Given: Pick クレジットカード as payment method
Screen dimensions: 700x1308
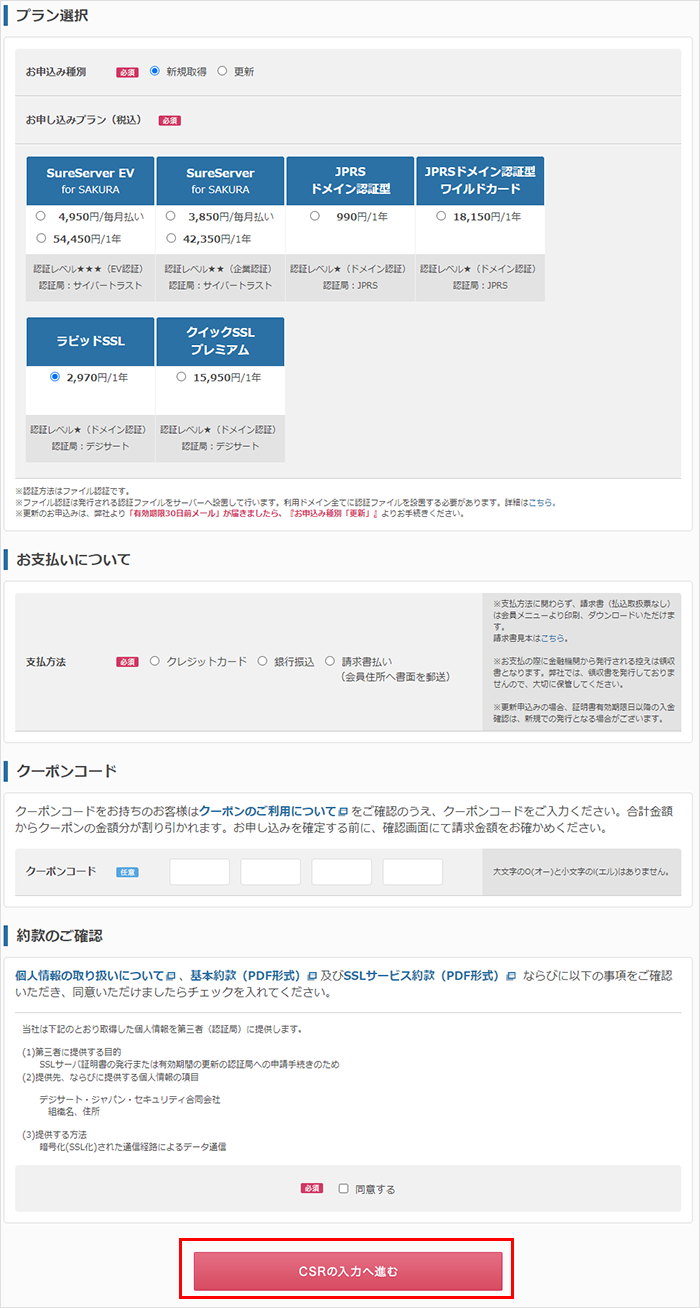Looking at the screenshot, I should tap(155, 661).
